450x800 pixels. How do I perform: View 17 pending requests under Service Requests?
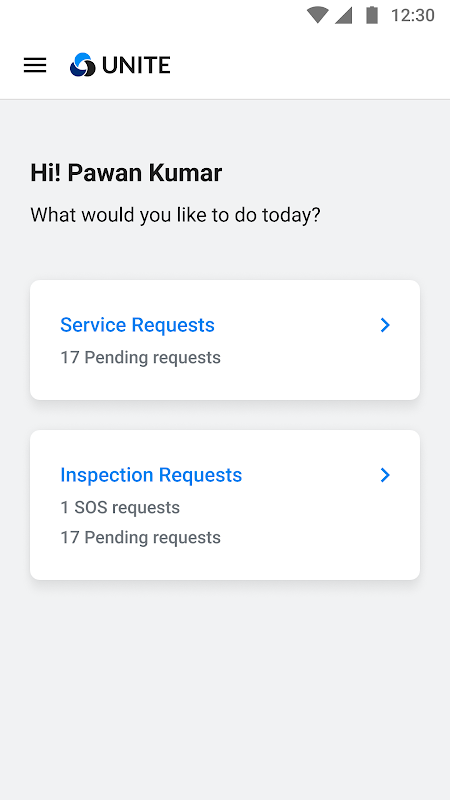(x=140, y=358)
